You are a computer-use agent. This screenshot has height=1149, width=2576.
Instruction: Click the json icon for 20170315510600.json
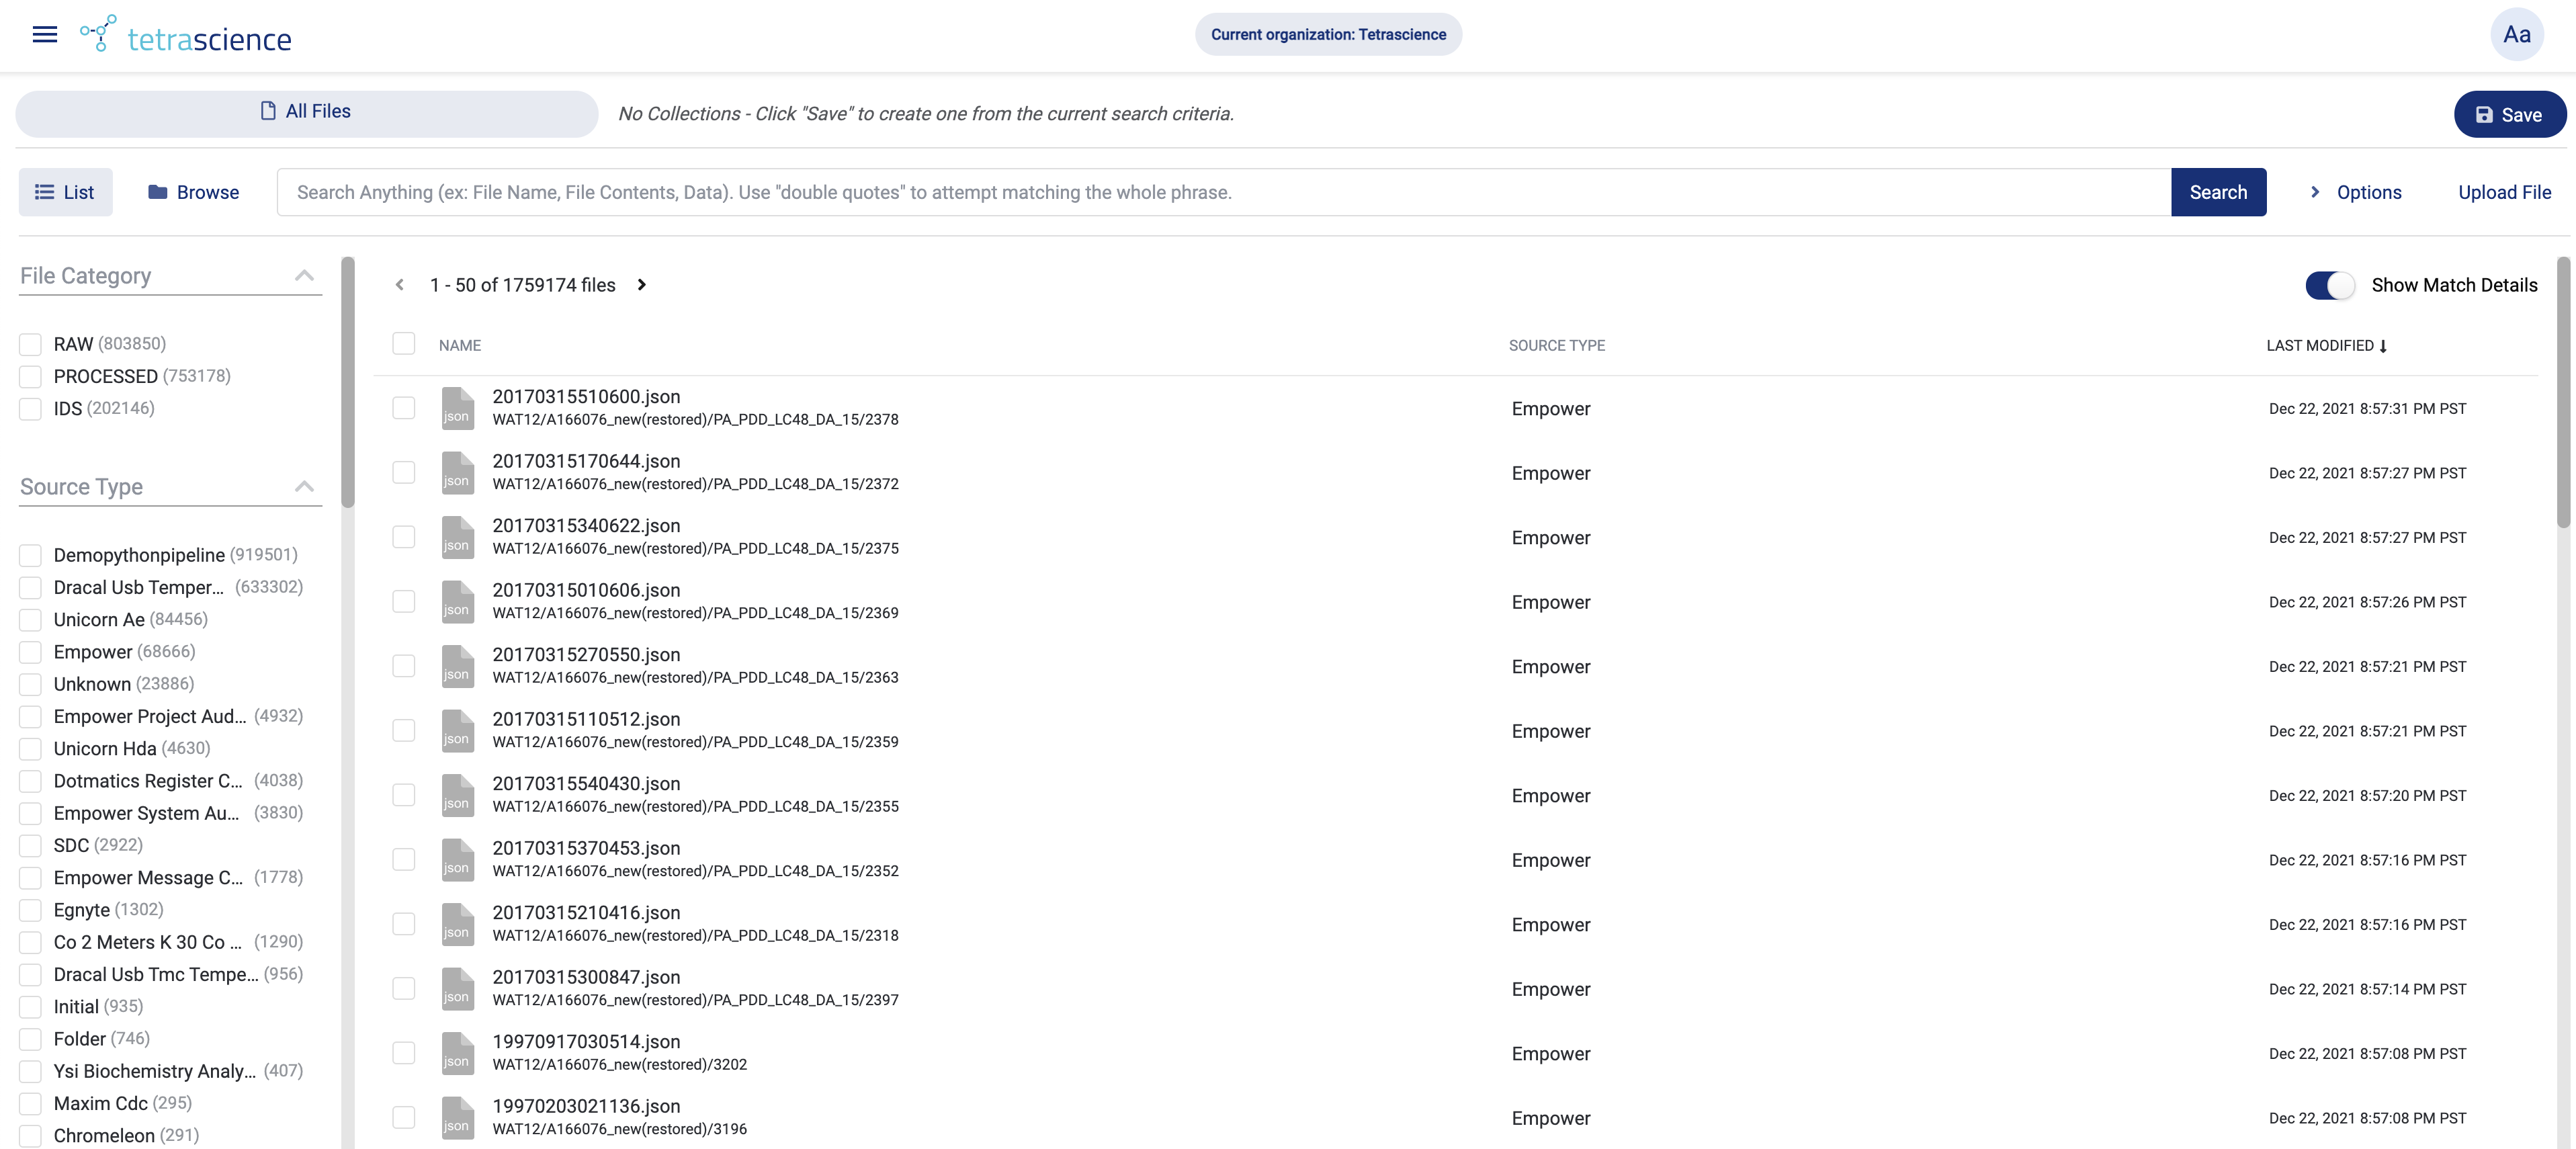[x=458, y=408]
